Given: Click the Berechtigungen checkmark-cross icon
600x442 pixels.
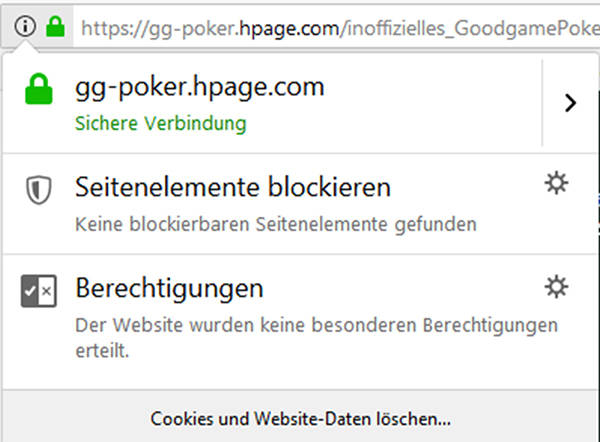Looking at the screenshot, I should [x=39, y=291].
